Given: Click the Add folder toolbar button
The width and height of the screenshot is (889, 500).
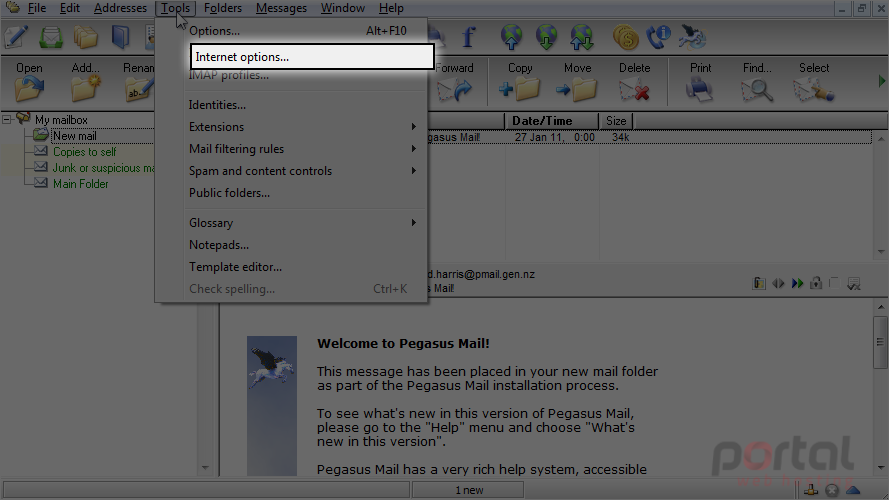Looking at the screenshot, I should [x=86, y=82].
